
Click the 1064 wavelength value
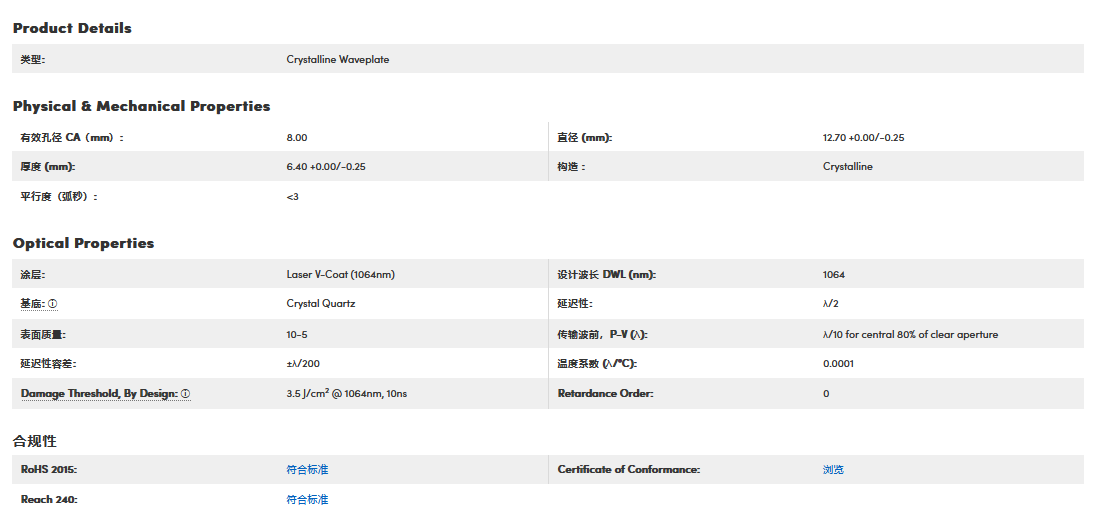click(x=834, y=275)
